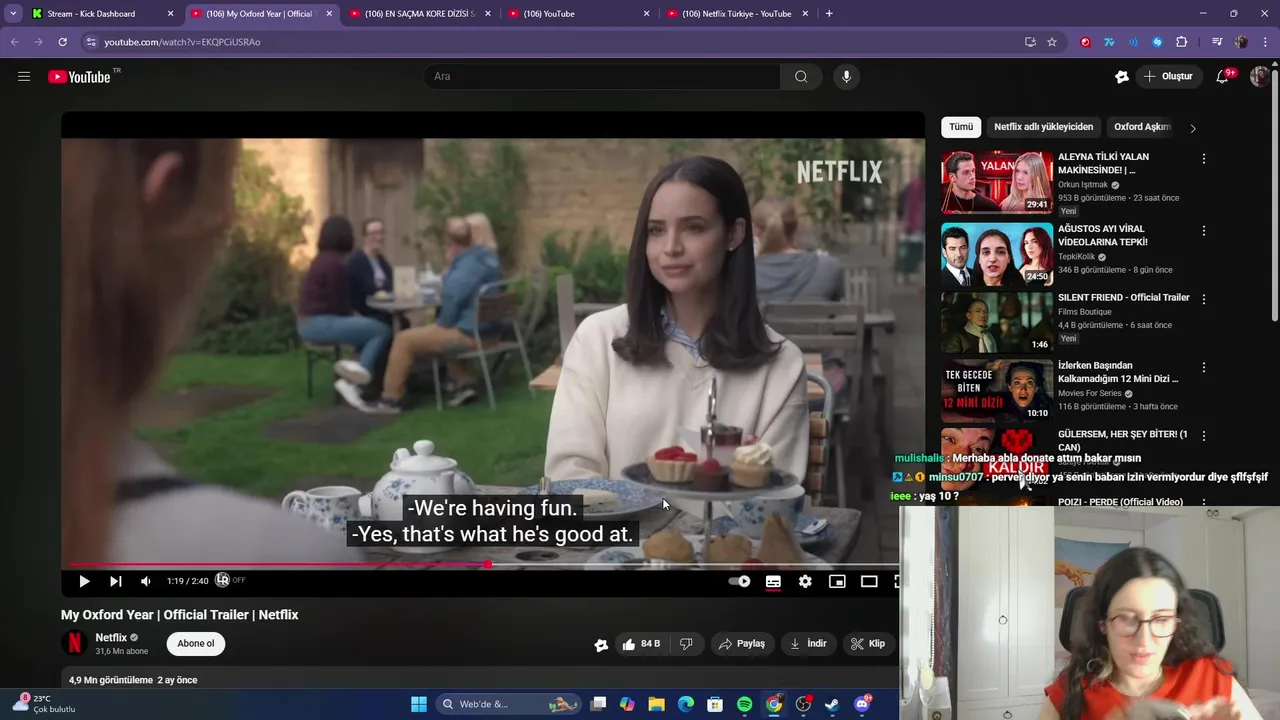
Task: Open options for ALEYNA TİLKİ YALAN video
Action: pos(1204,159)
